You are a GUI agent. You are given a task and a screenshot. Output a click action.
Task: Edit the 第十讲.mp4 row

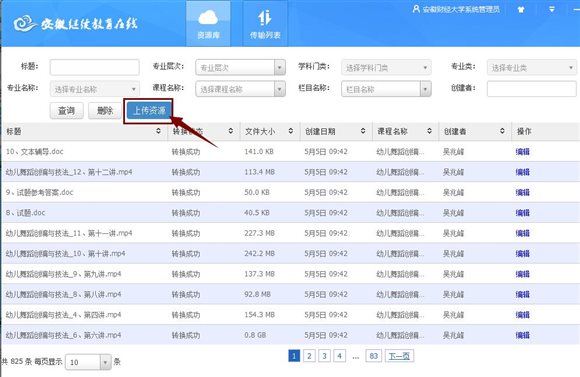[x=523, y=253]
